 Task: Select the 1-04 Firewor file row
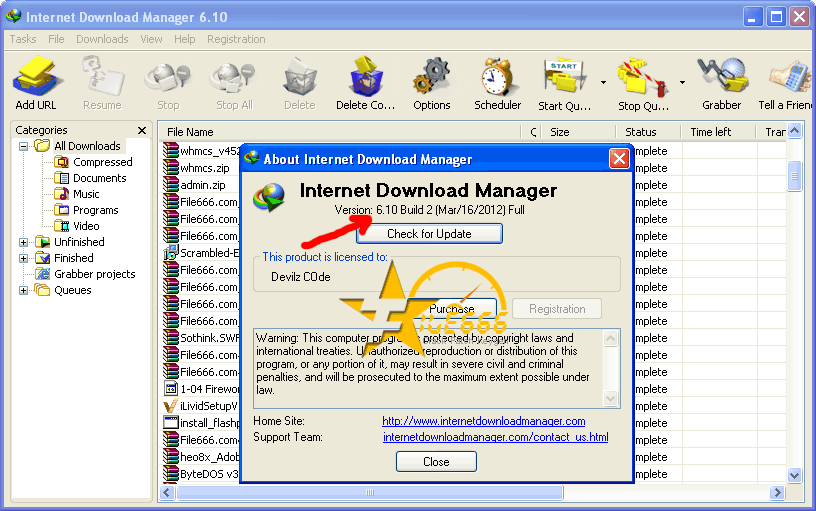click(201, 389)
